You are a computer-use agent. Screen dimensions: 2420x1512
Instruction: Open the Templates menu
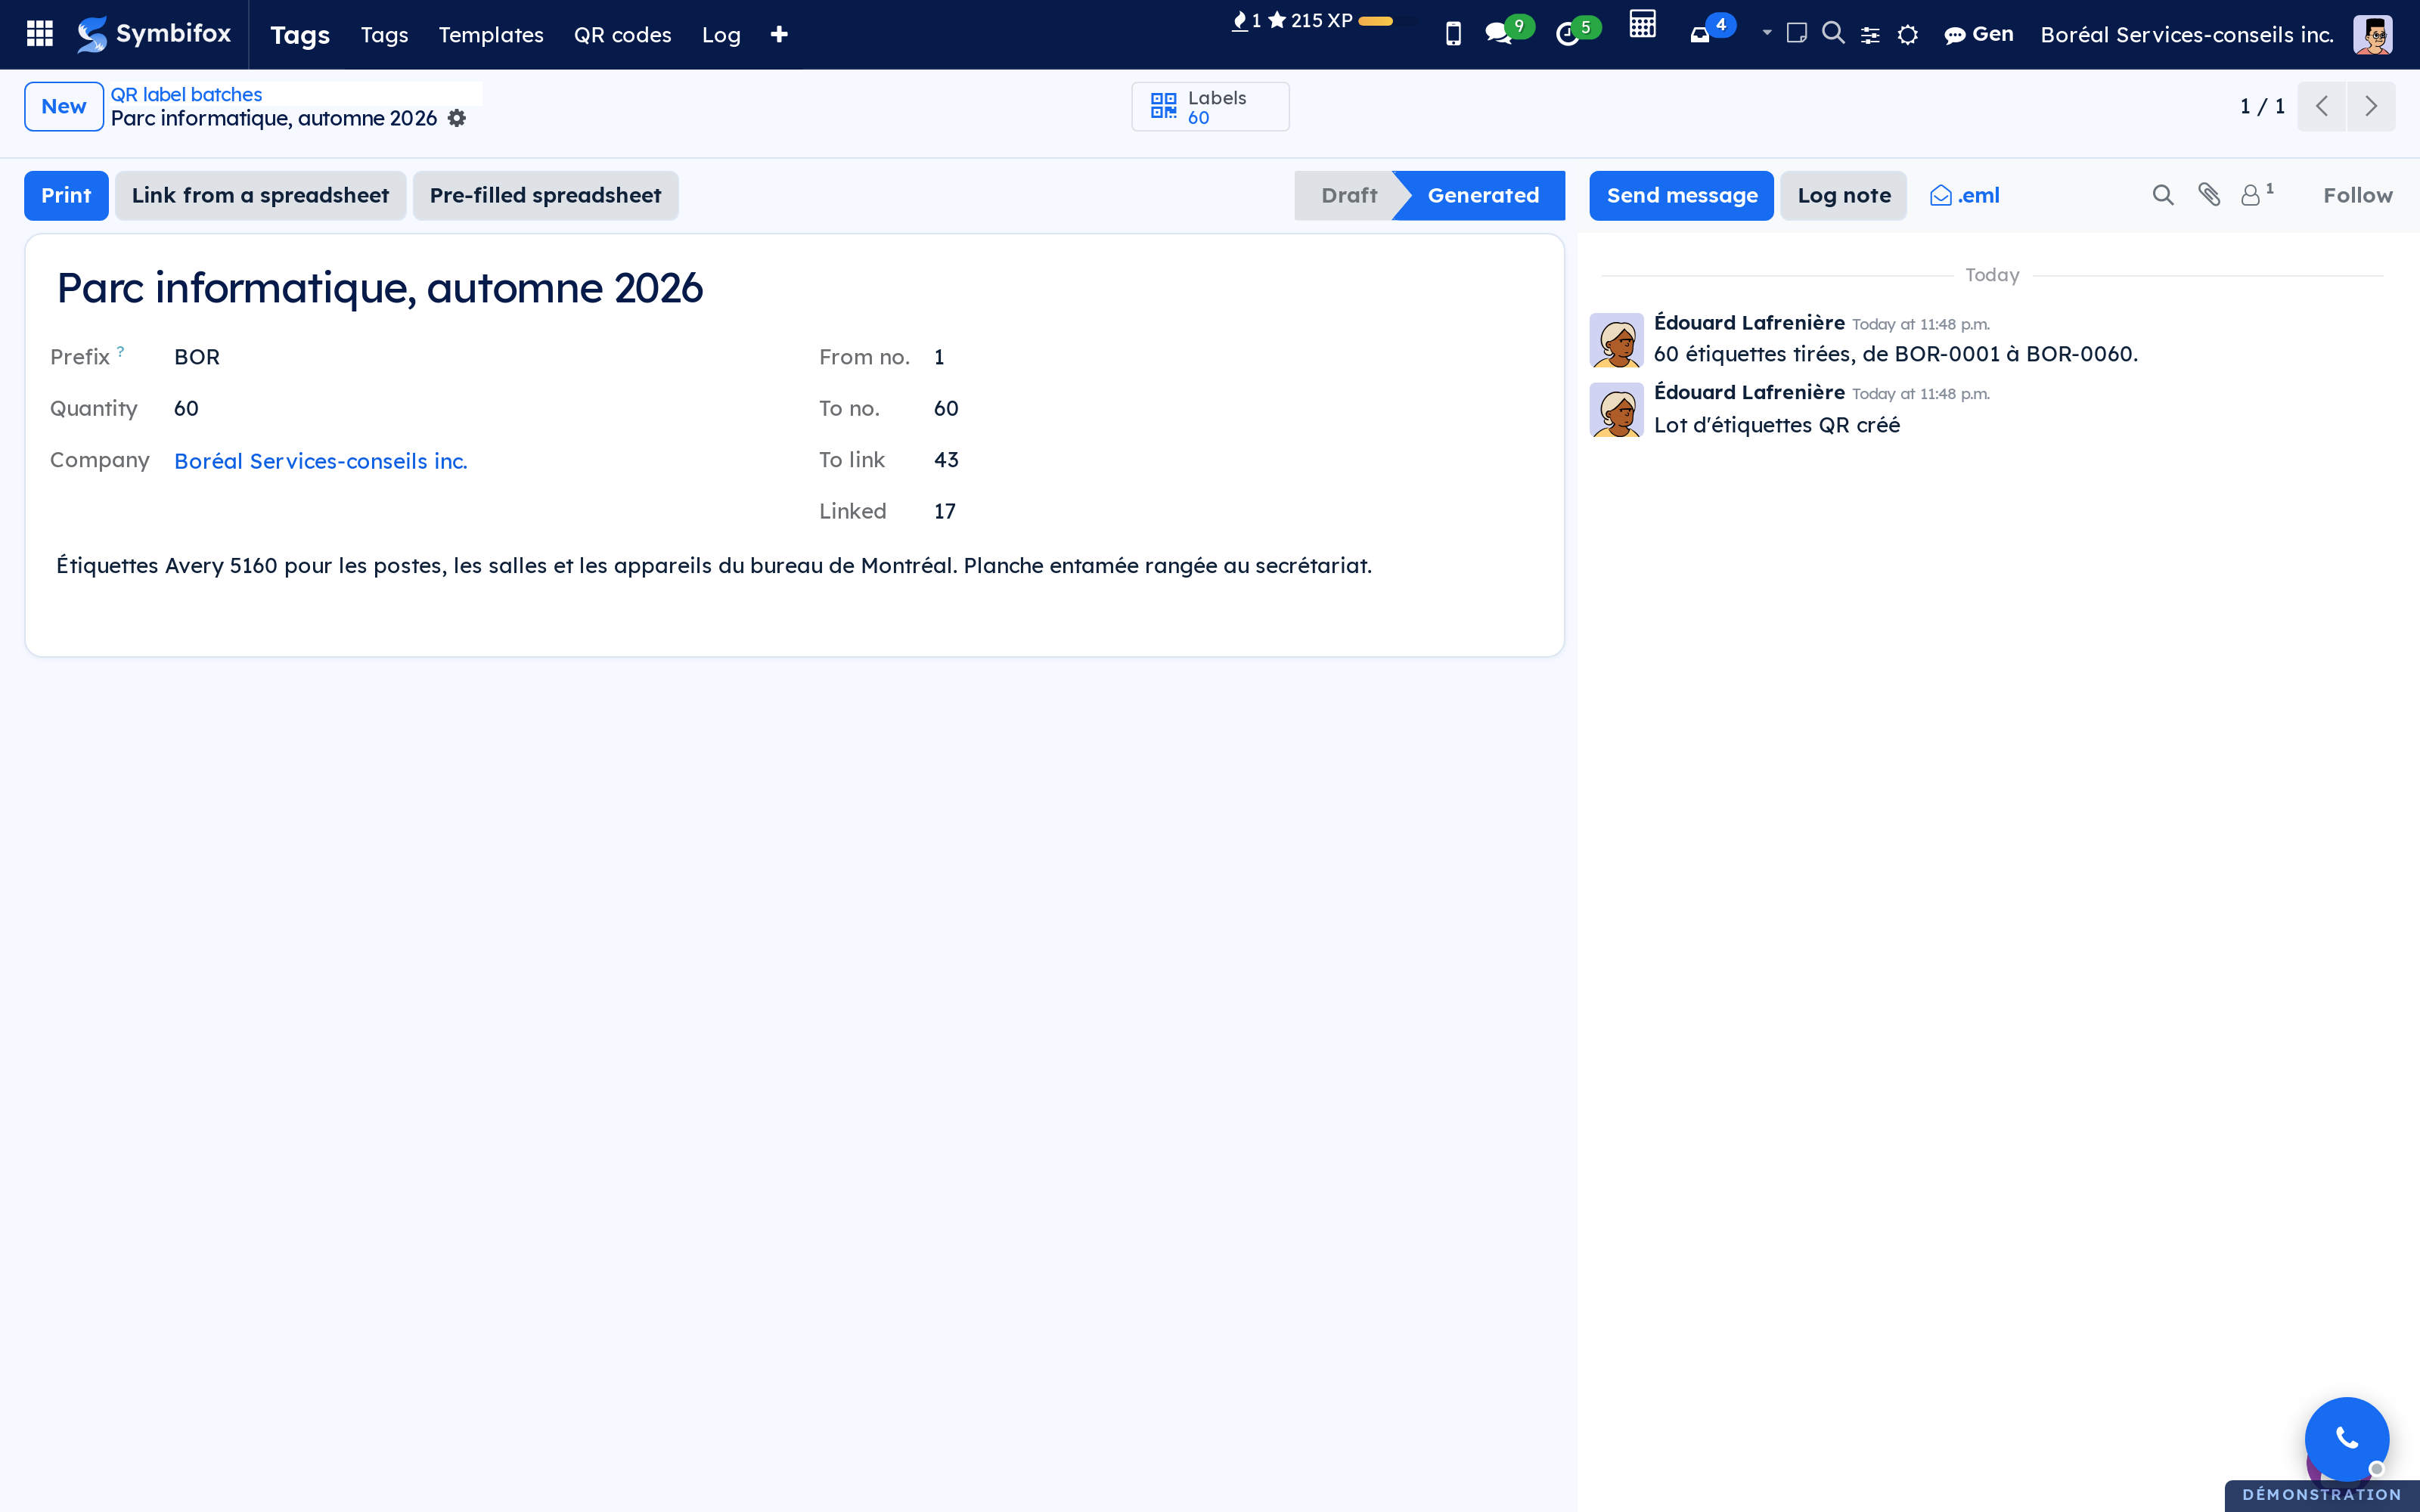(x=491, y=35)
